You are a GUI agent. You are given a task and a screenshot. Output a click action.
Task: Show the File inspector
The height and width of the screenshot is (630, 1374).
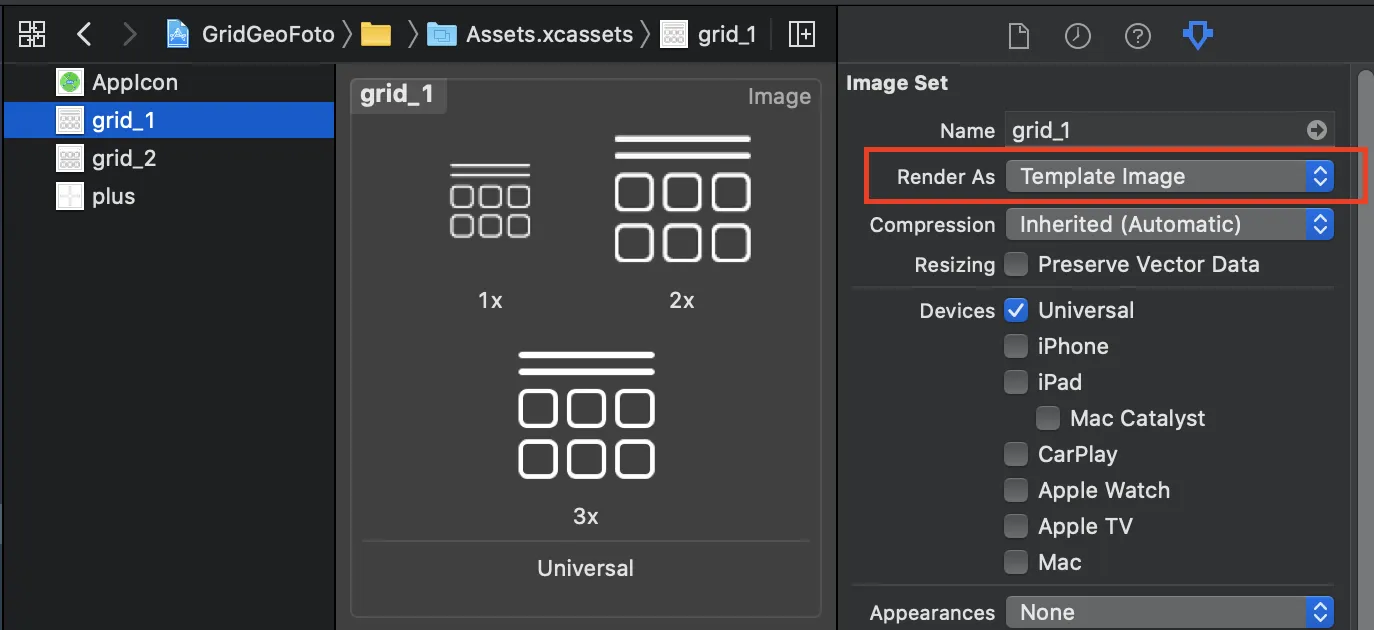pyautogui.click(x=1018, y=36)
